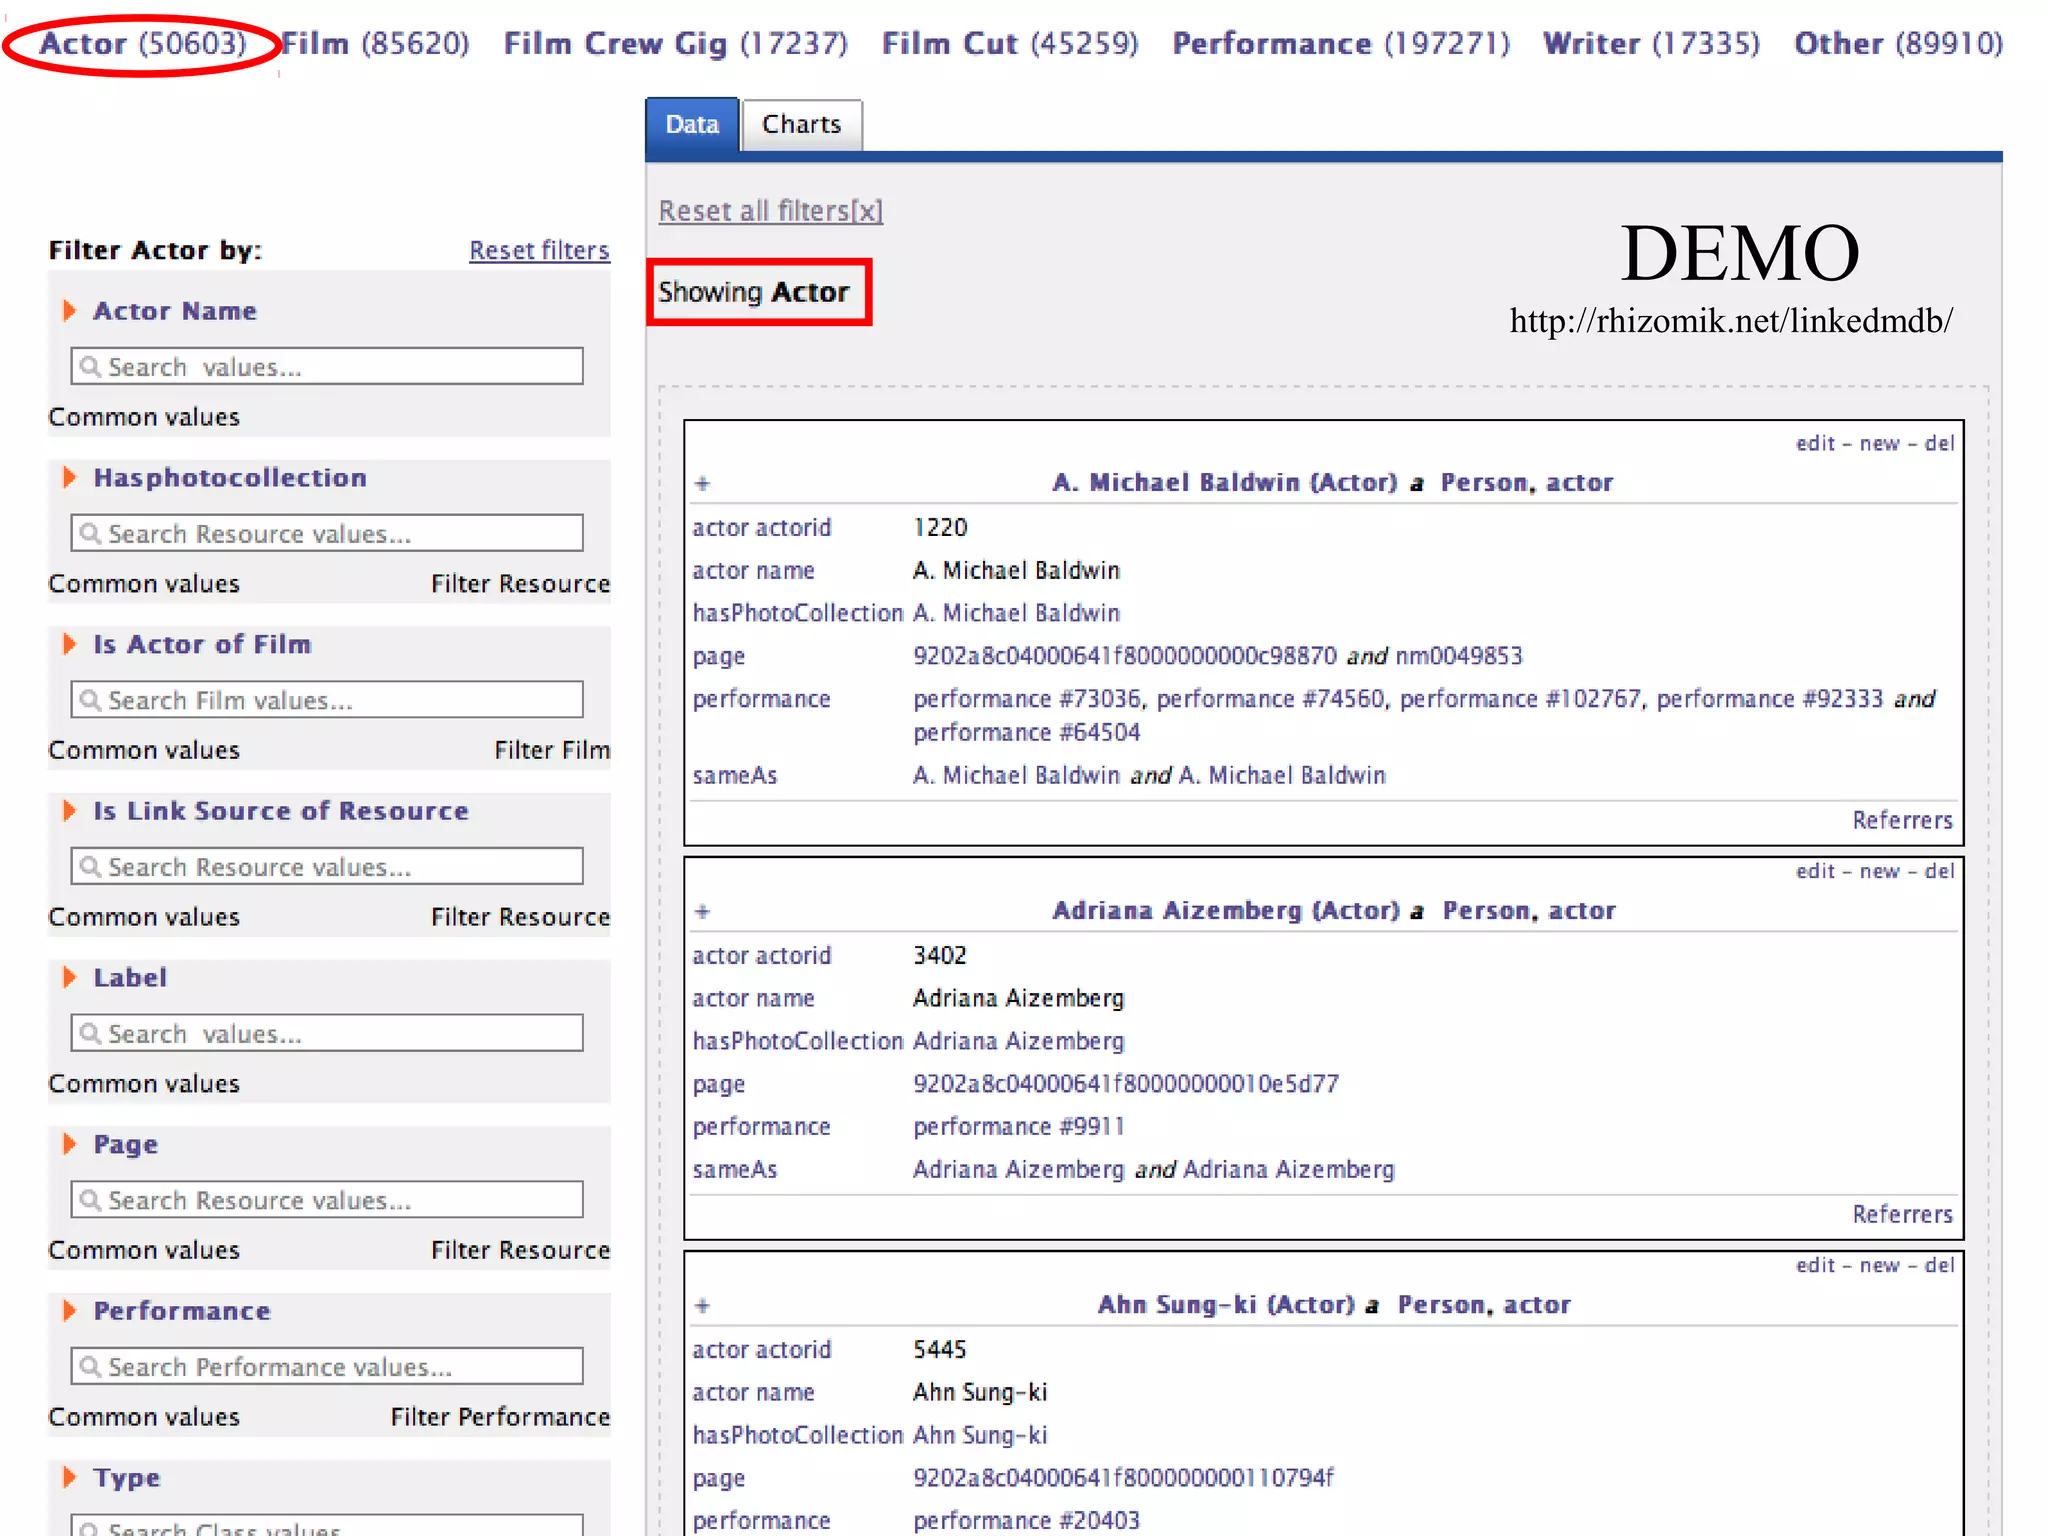Open performance #9911 link
2048x1536 pixels.
point(1019,1127)
